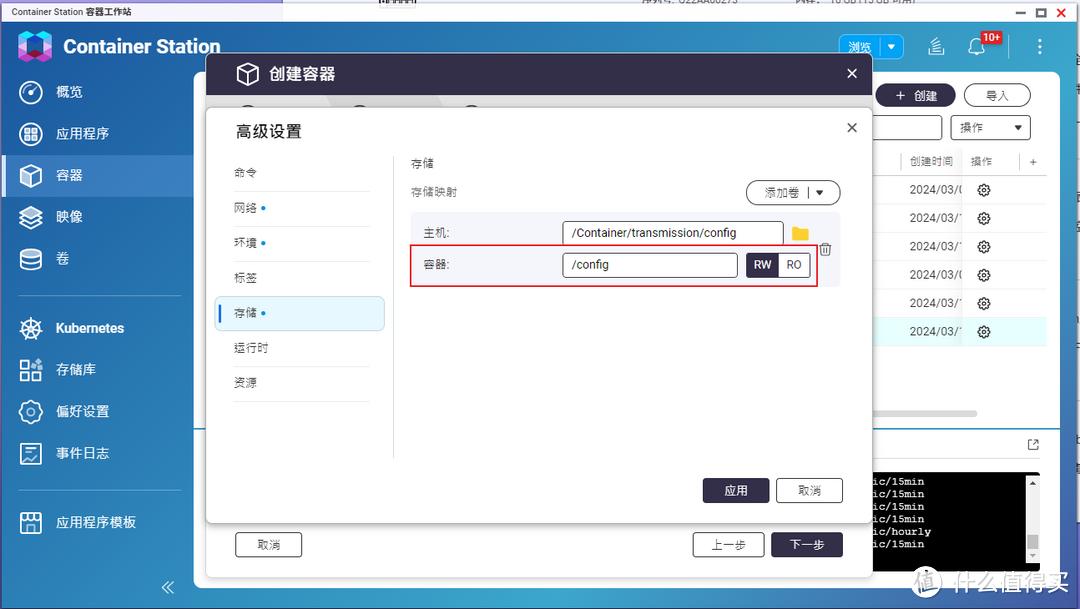The image size is (1080, 609).
Task: Close the 高级设置 advanced settings dialog
Action: pyautogui.click(x=852, y=127)
